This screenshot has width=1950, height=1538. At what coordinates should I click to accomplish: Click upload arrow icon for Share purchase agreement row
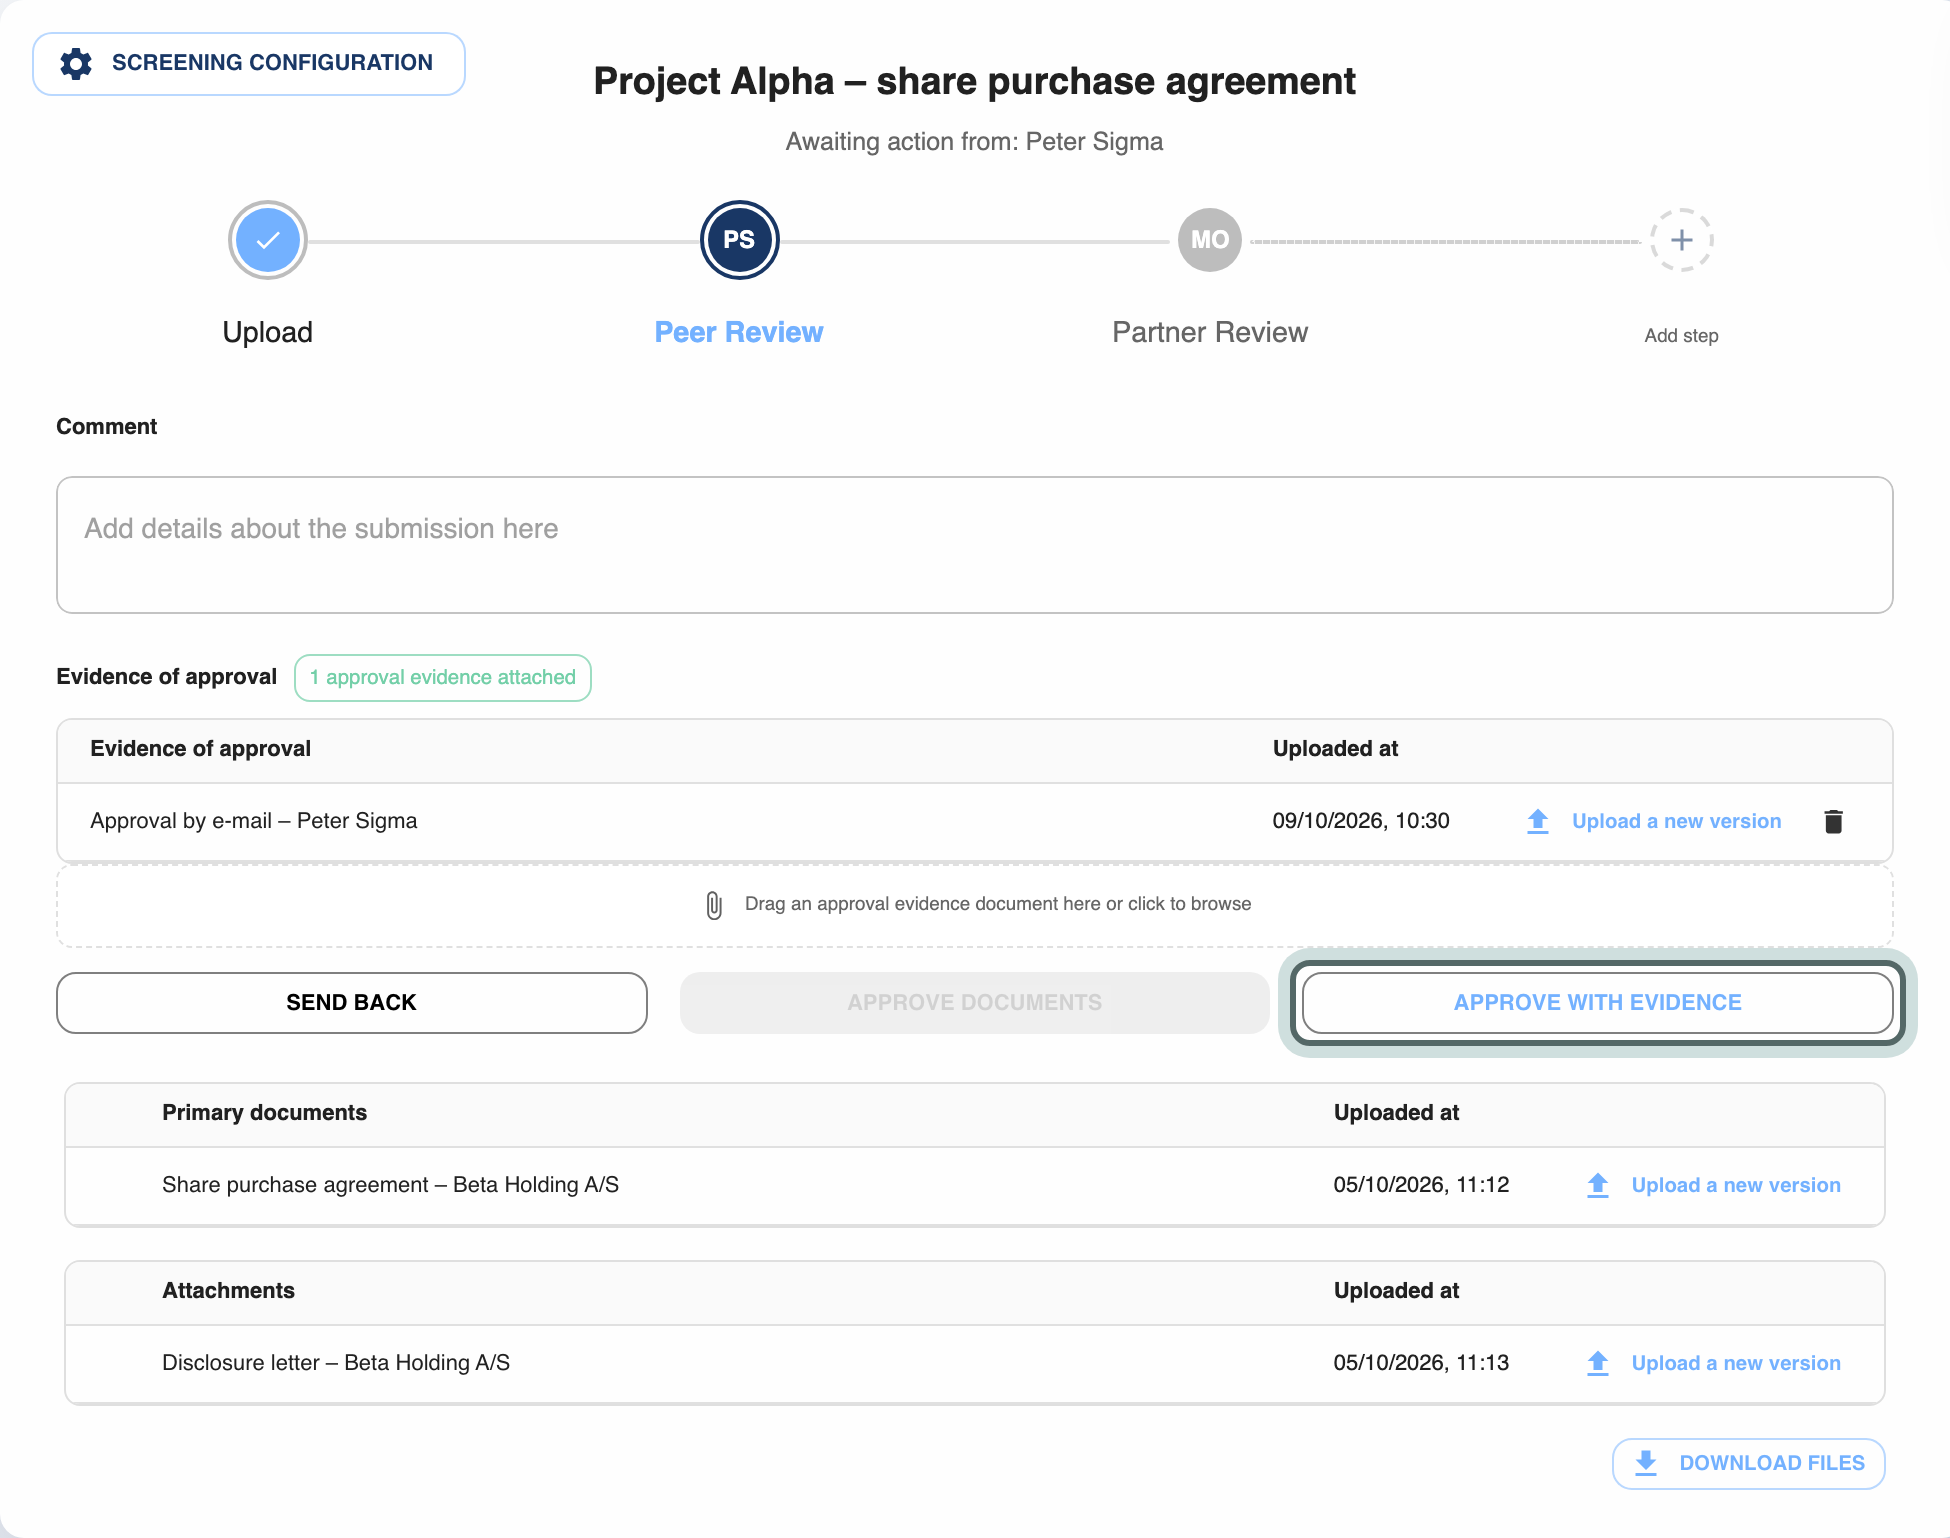(1598, 1185)
